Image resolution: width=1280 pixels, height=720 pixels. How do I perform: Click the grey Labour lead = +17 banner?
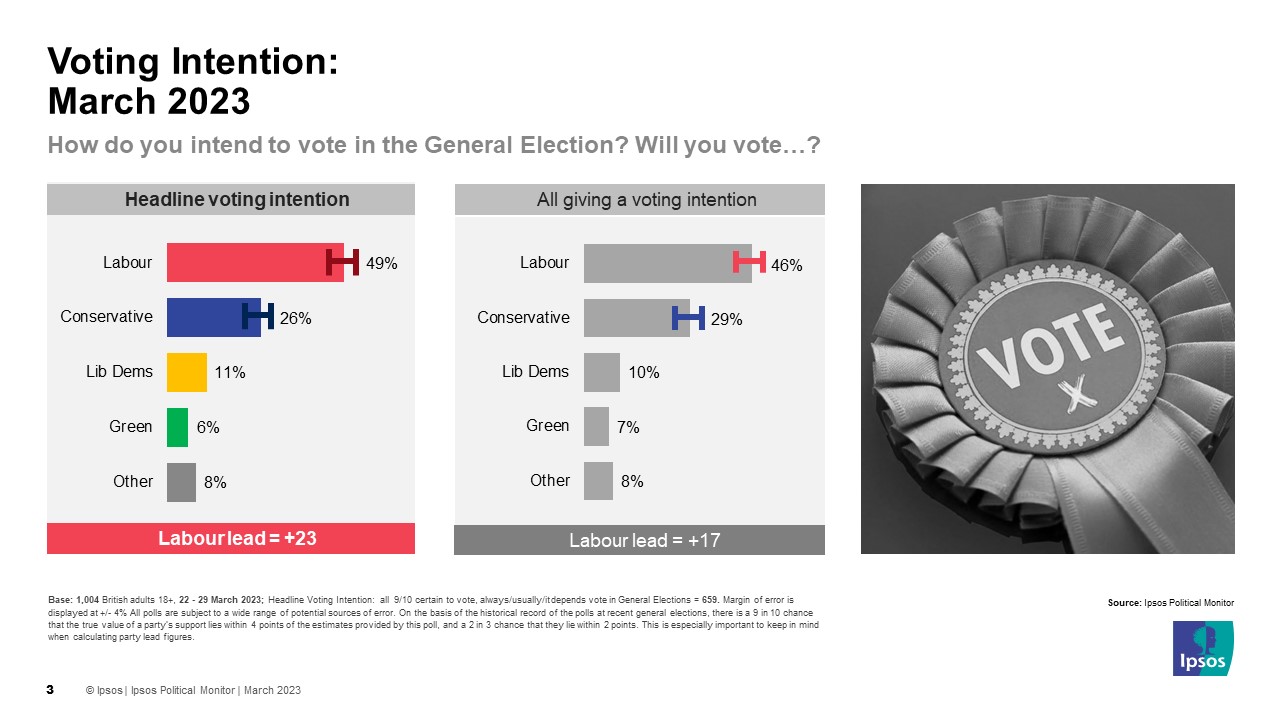640,540
